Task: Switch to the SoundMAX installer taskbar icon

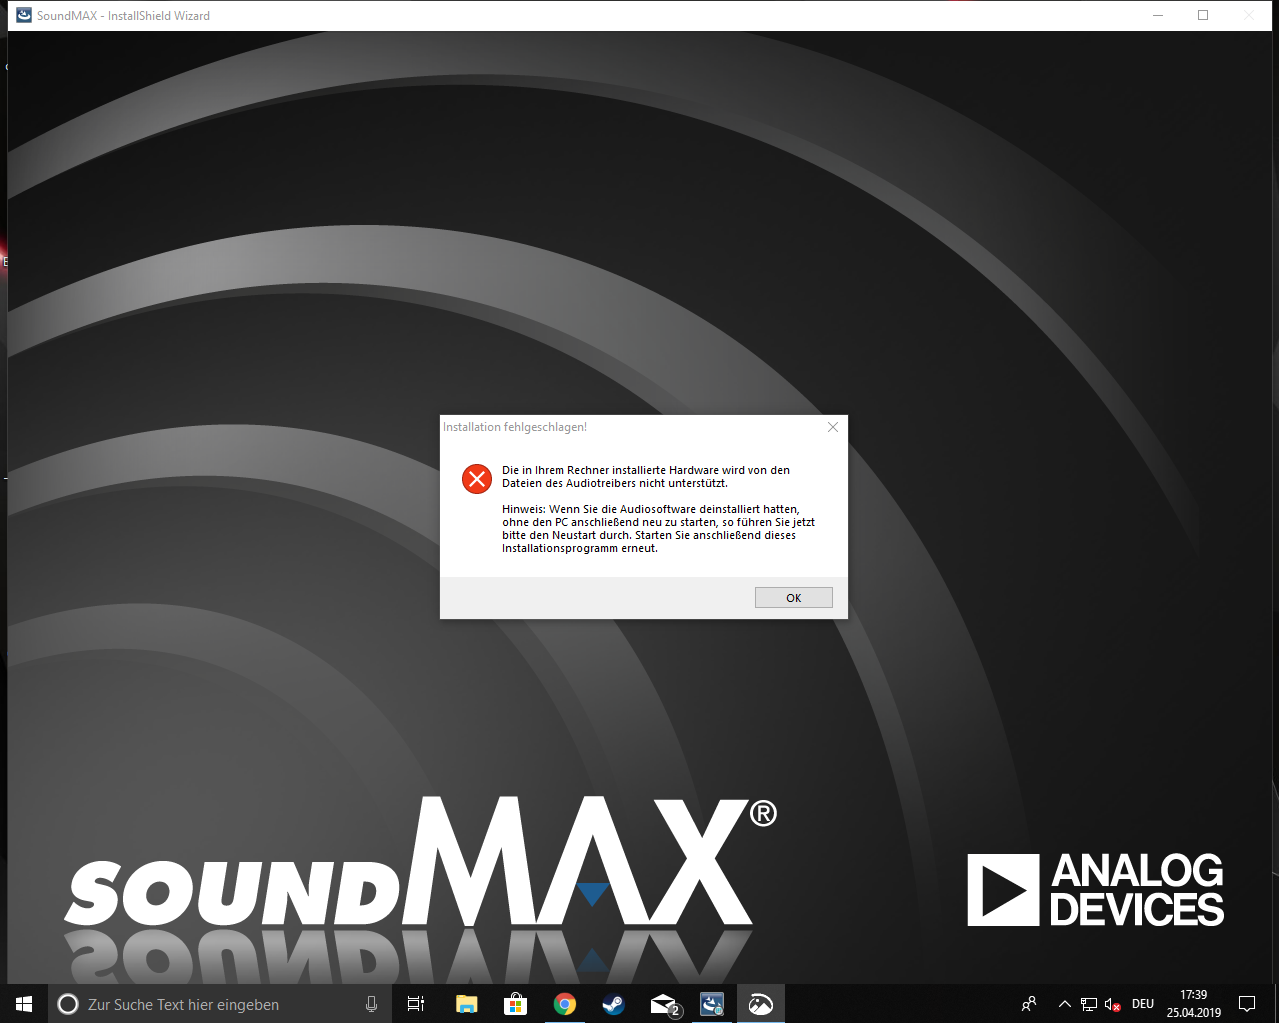Action: (x=712, y=1004)
